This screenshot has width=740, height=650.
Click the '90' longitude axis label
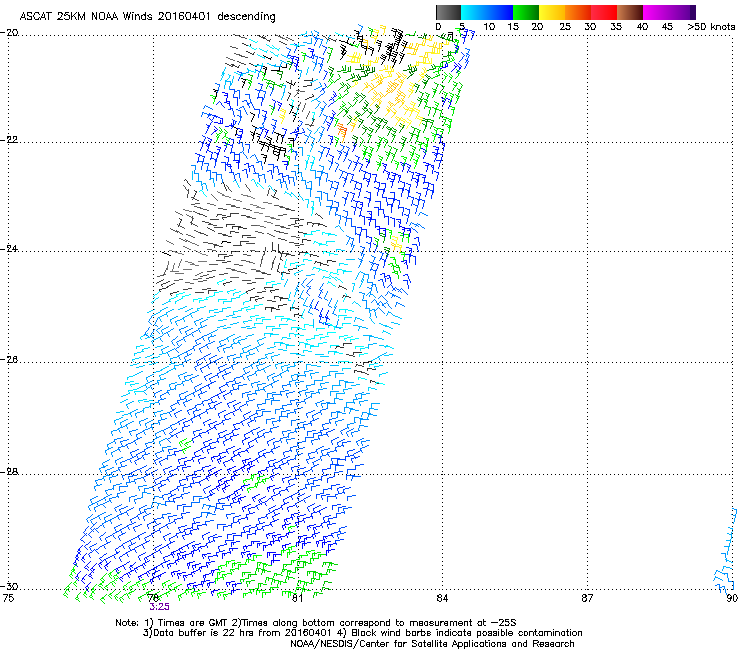[732, 598]
